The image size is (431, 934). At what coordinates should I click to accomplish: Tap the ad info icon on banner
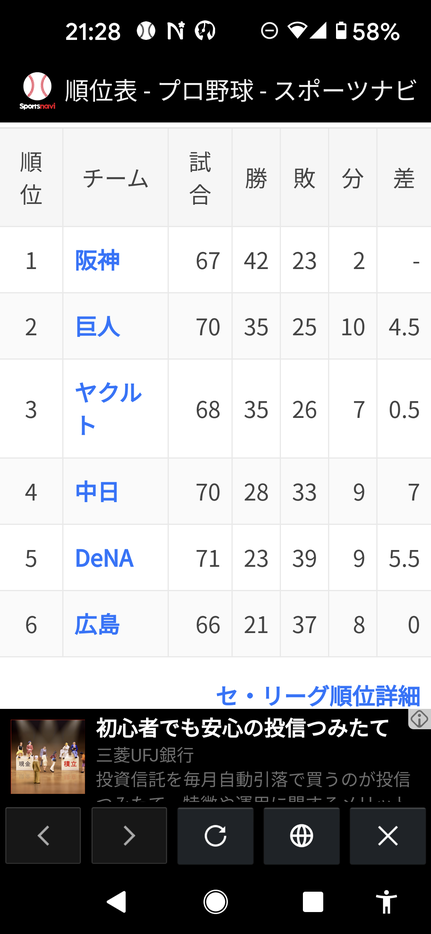420,719
